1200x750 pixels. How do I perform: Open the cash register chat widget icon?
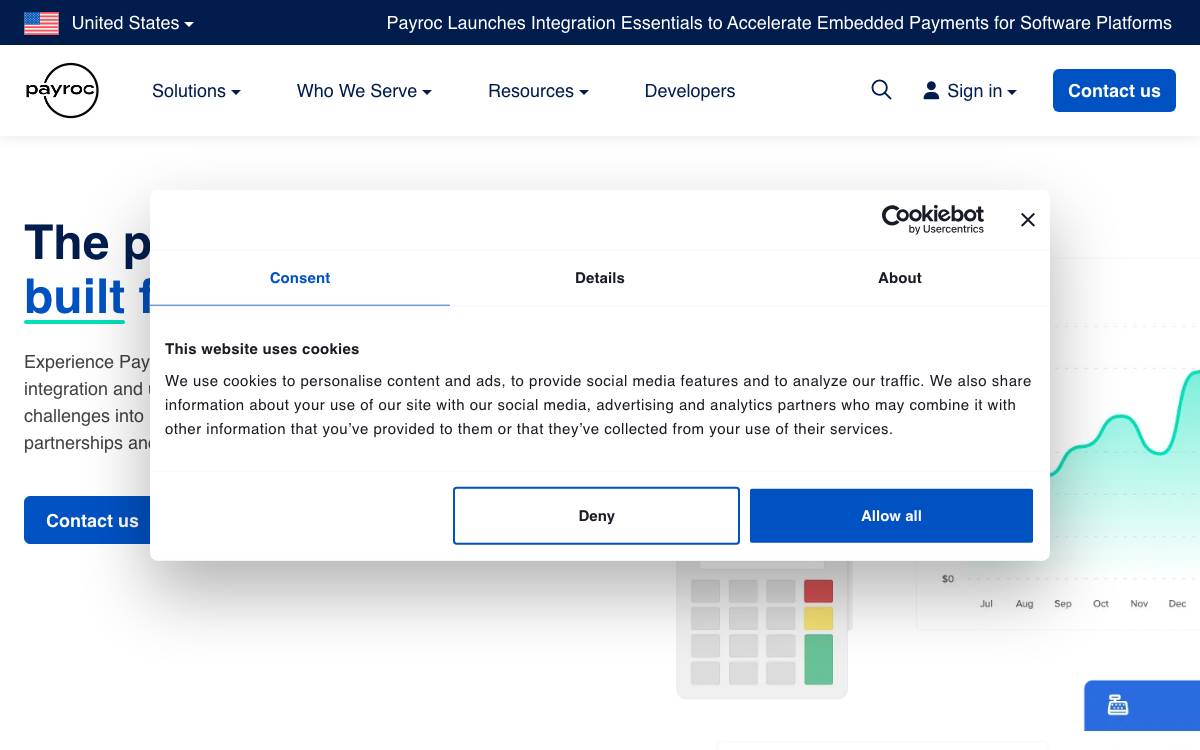pos(1118,705)
